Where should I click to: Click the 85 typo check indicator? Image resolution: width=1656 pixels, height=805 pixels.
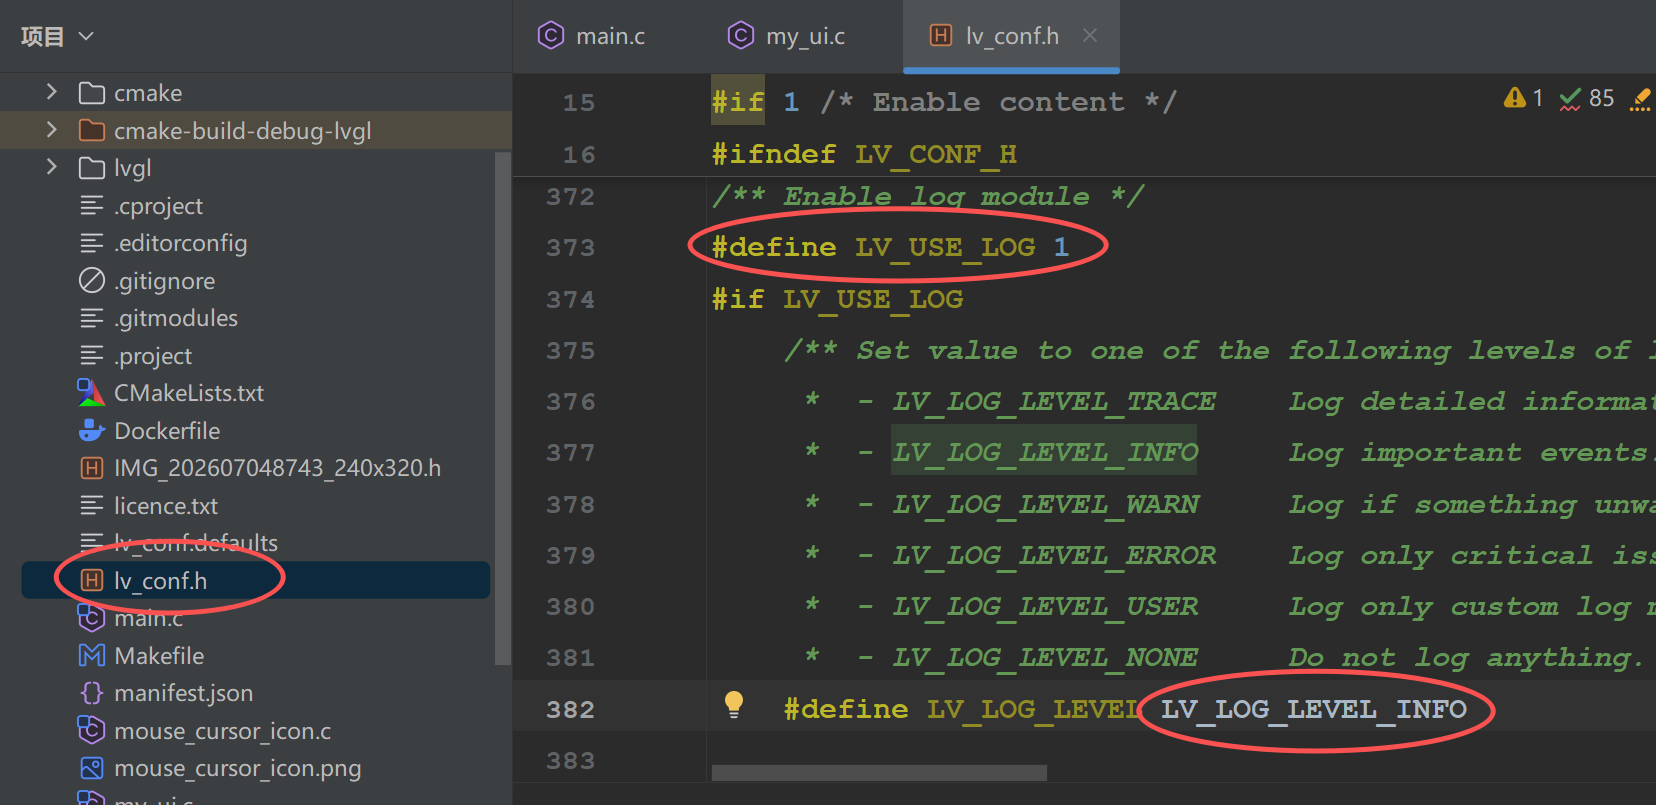tap(1587, 98)
